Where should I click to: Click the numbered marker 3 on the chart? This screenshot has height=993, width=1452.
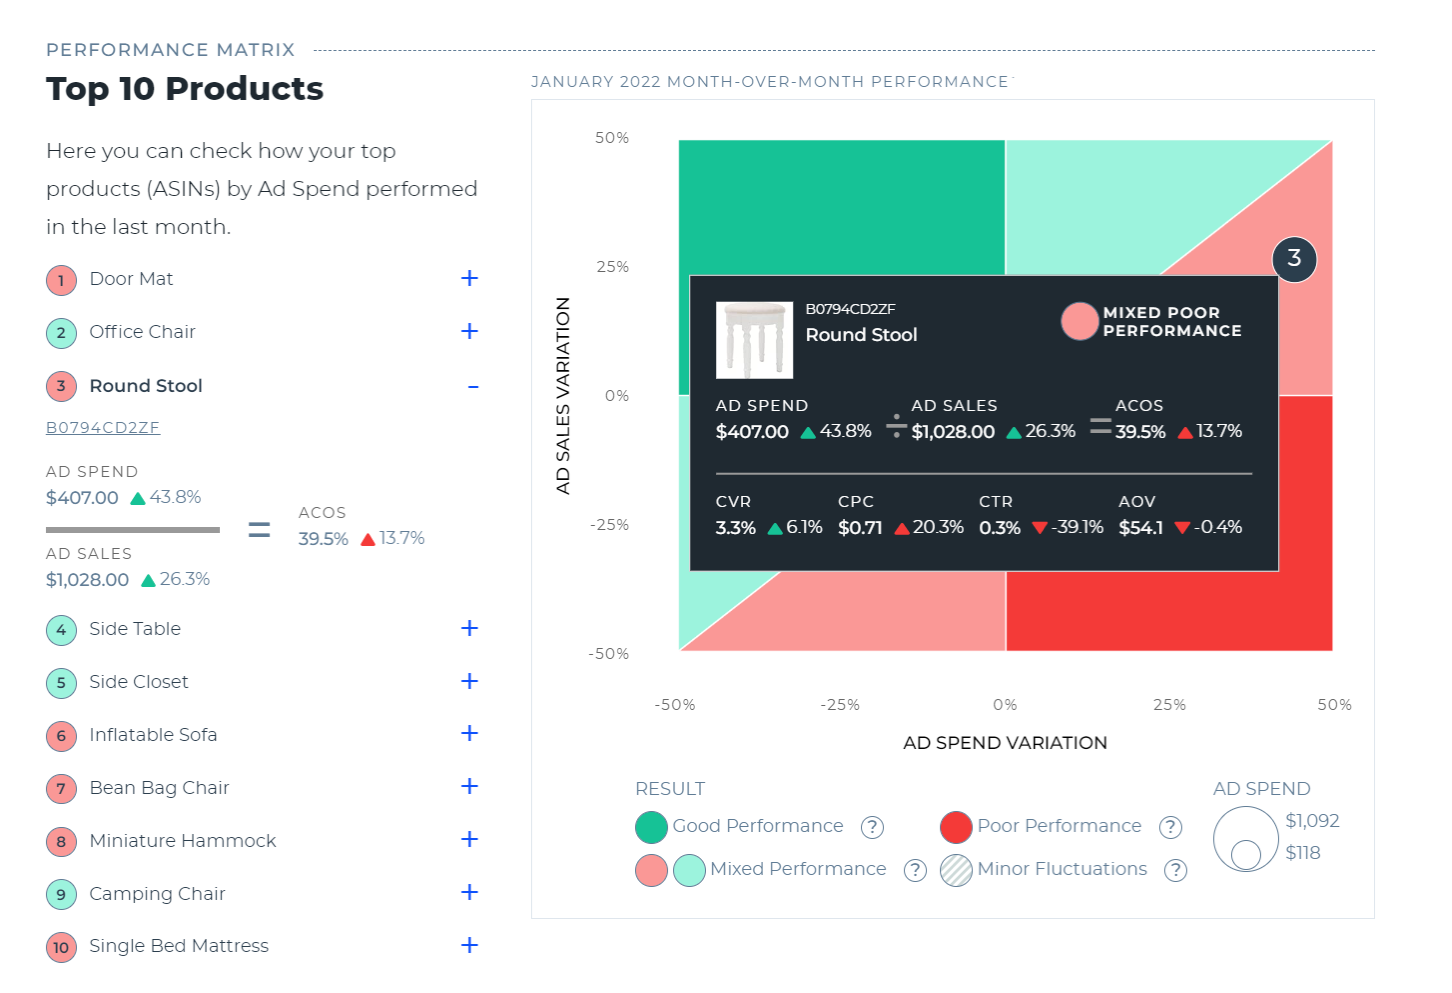click(x=1294, y=259)
